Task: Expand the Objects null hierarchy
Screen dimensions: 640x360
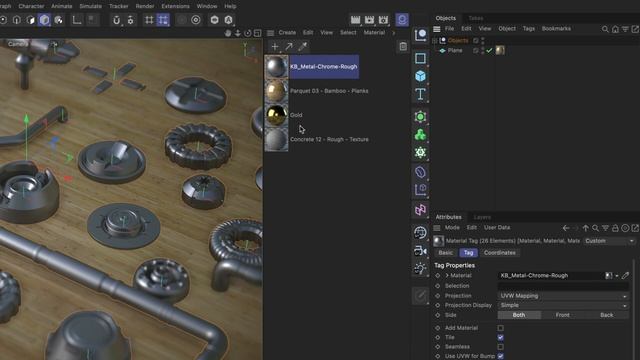Action: click(x=435, y=40)
